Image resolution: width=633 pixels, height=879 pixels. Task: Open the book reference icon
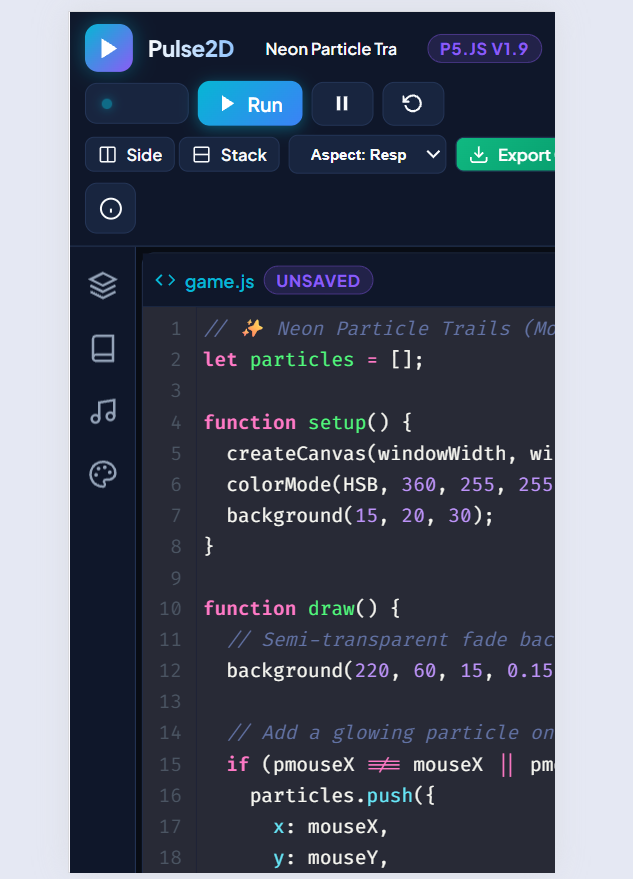pyautogui.click(x=103, y=349)
